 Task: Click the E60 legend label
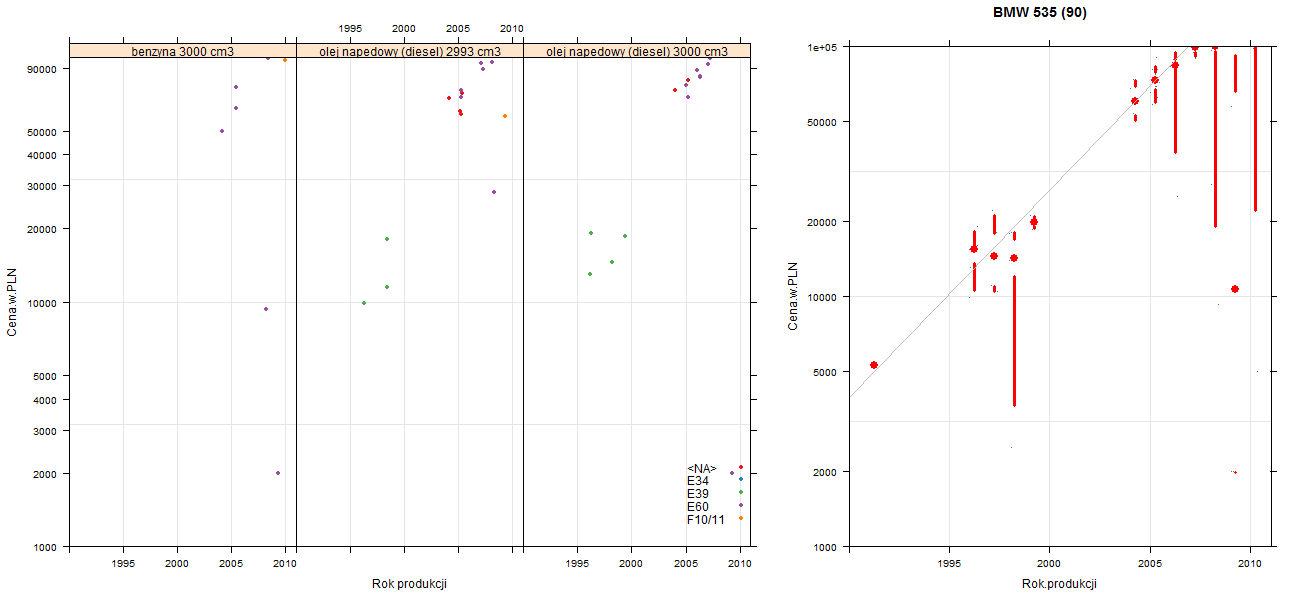(x=697, y=507)
